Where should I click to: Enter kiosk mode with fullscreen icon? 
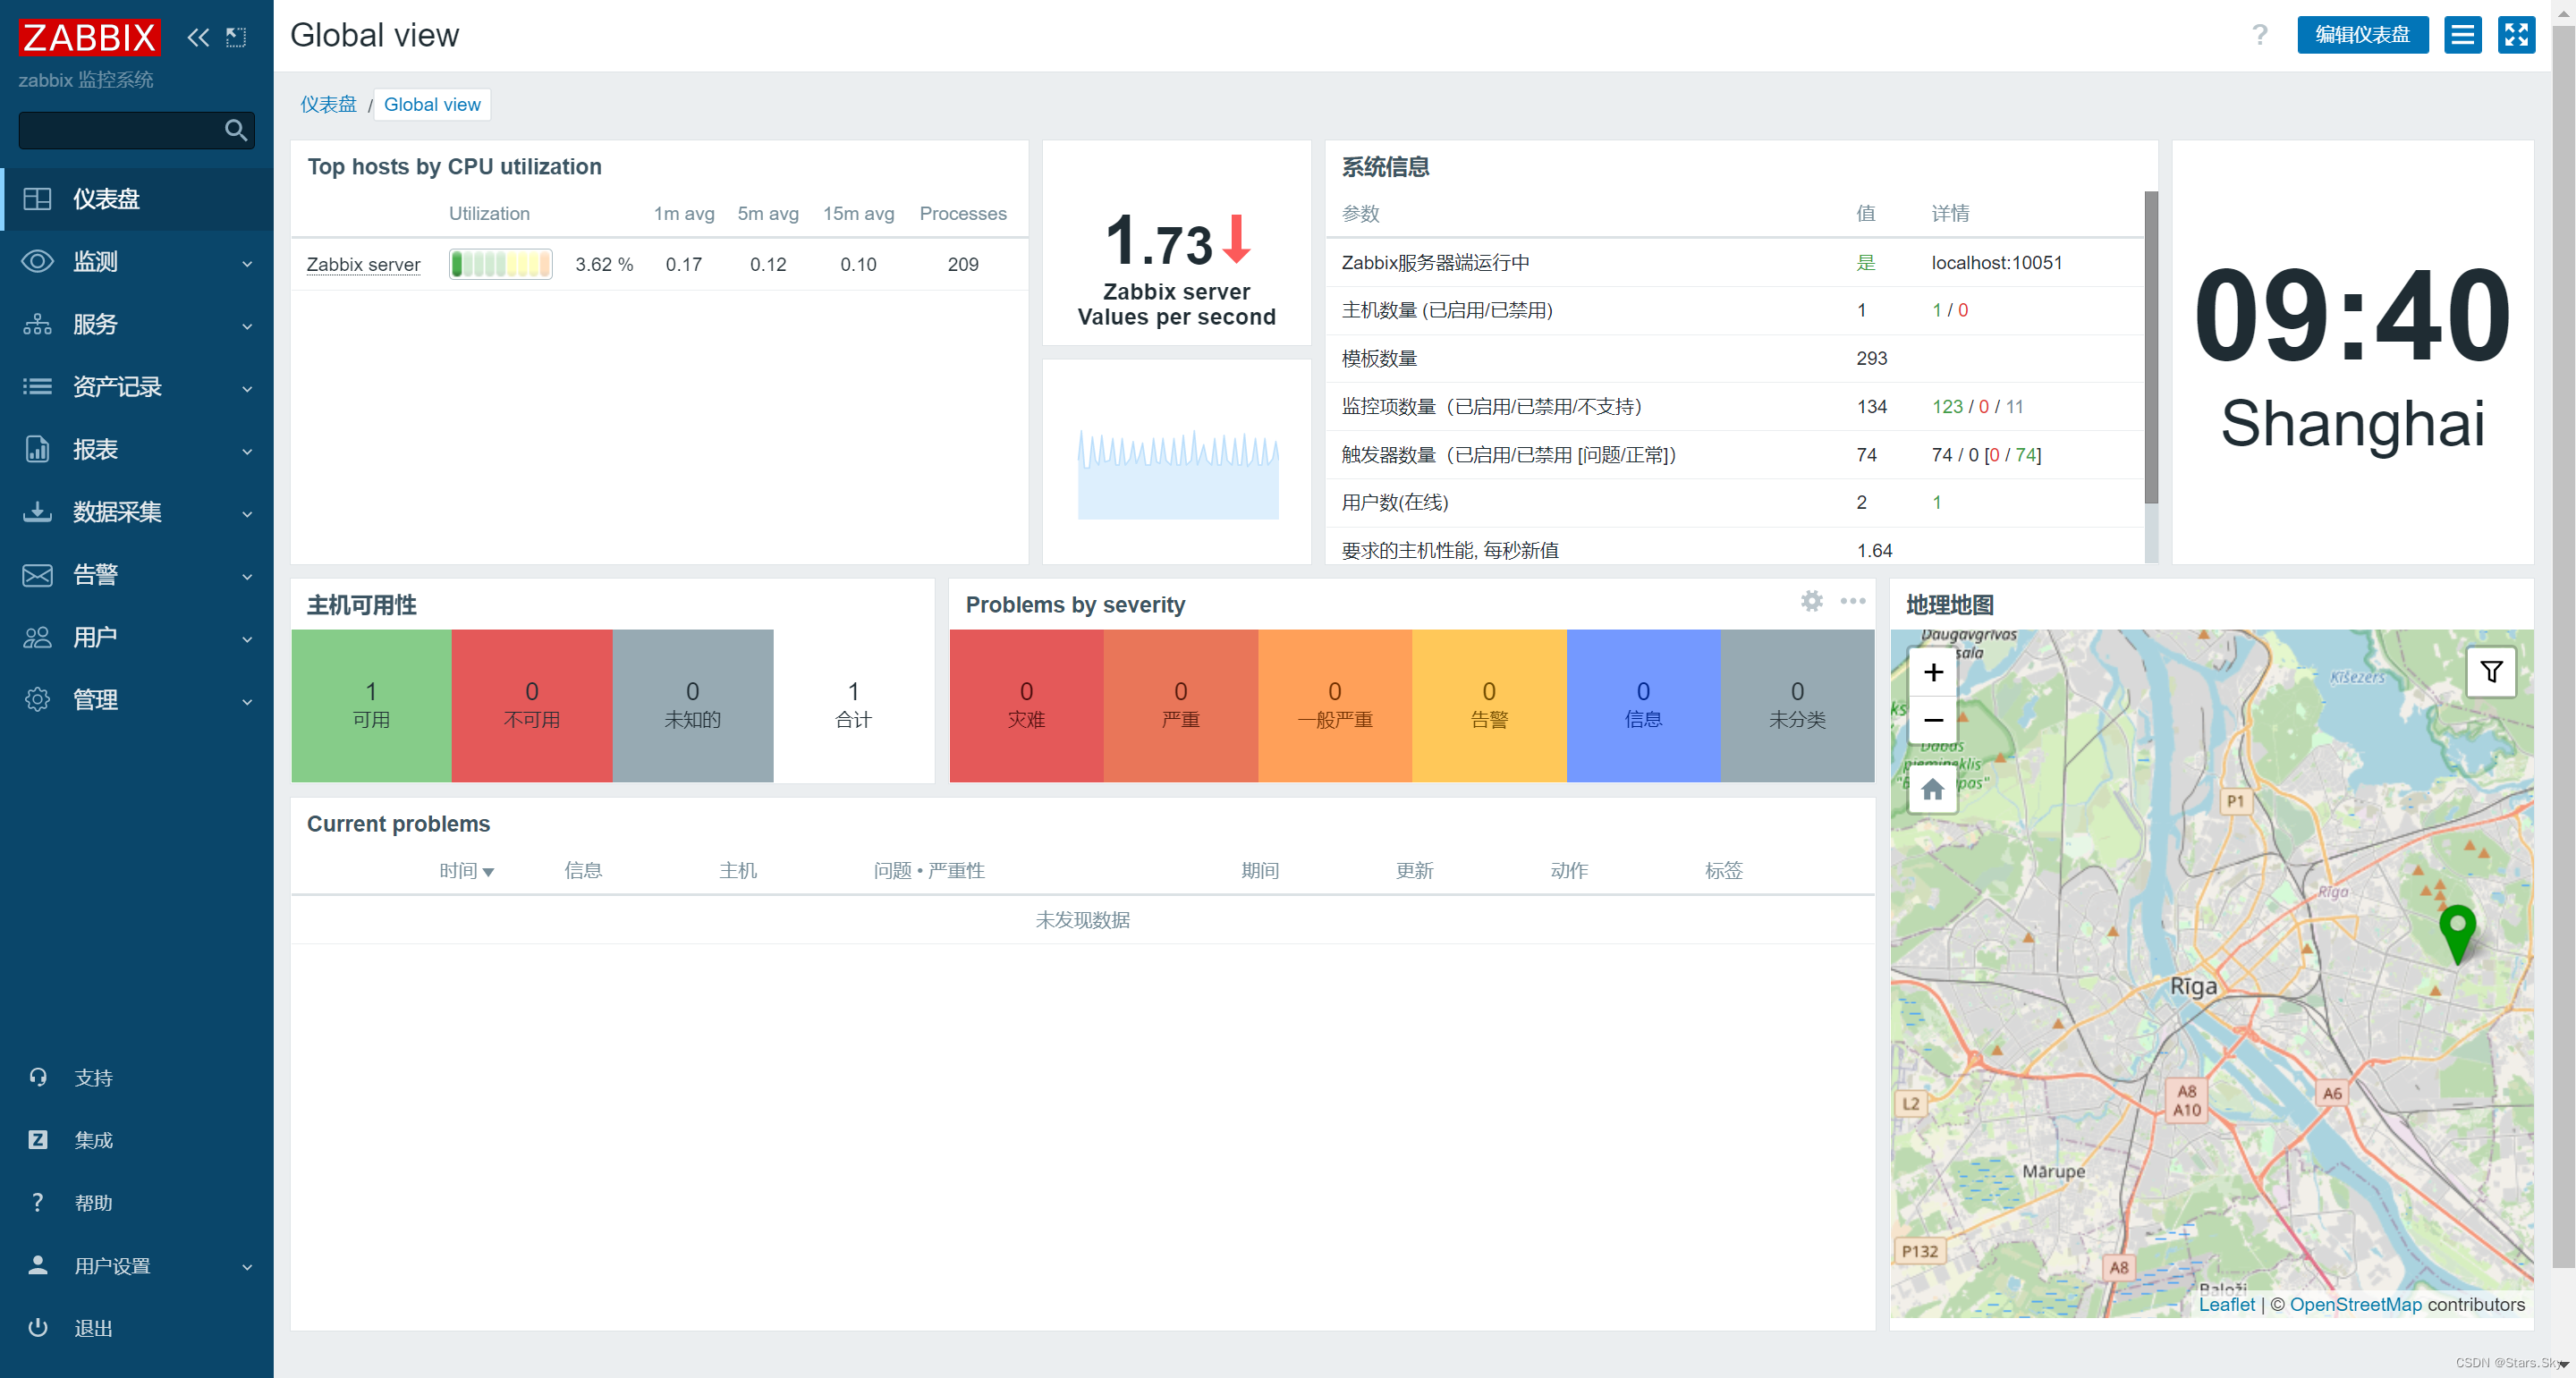coord(2517,35)
